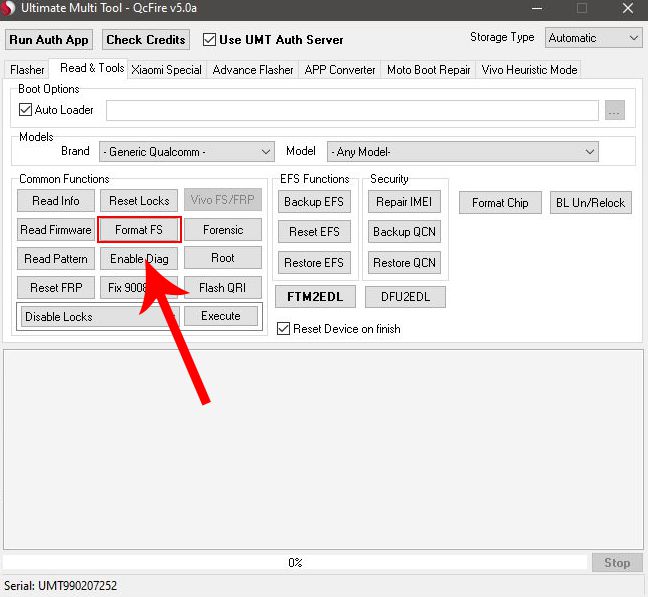Click the BL Un/Relock button
This screenshot has height=597, width=648.
pos(591,203)
